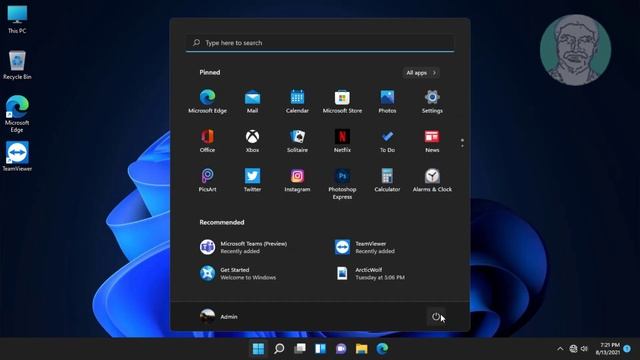Launch PicsArt

point(207,180)
